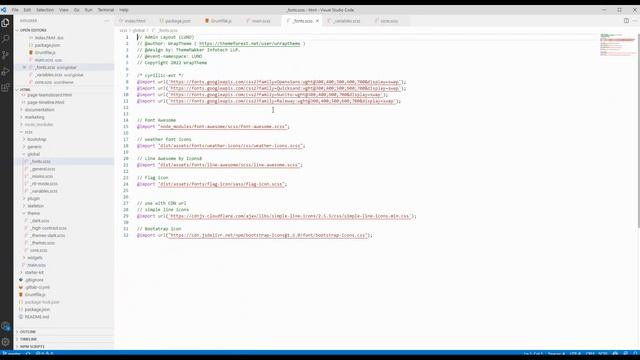The height and width of the screenshot is (360, 640).
Task: Expand the node_modules folder
Action: [x=38, y=124]
